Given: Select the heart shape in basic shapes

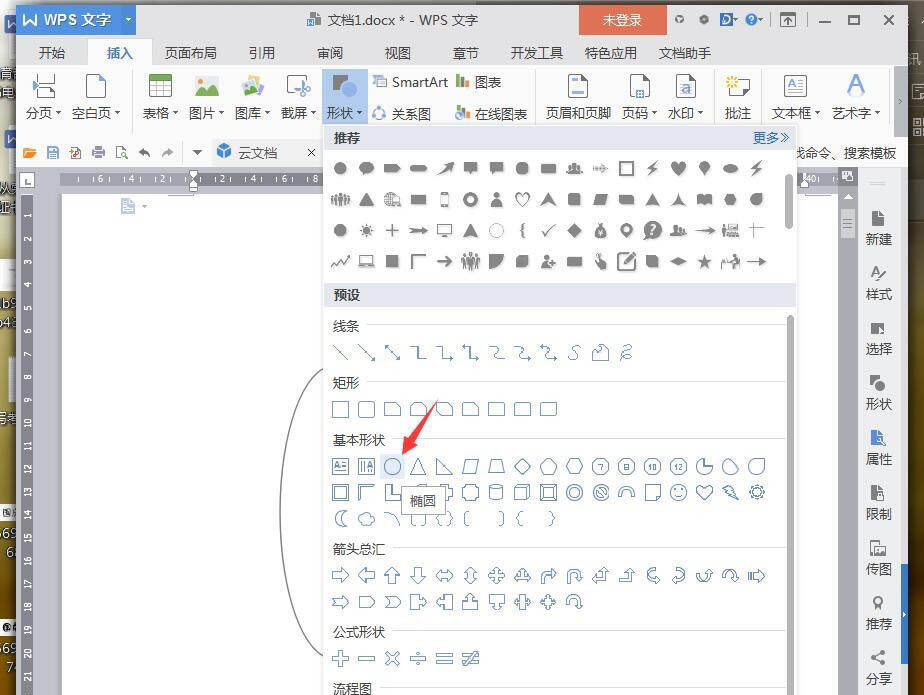Looking at the screenshot, I should click(704, 492).
